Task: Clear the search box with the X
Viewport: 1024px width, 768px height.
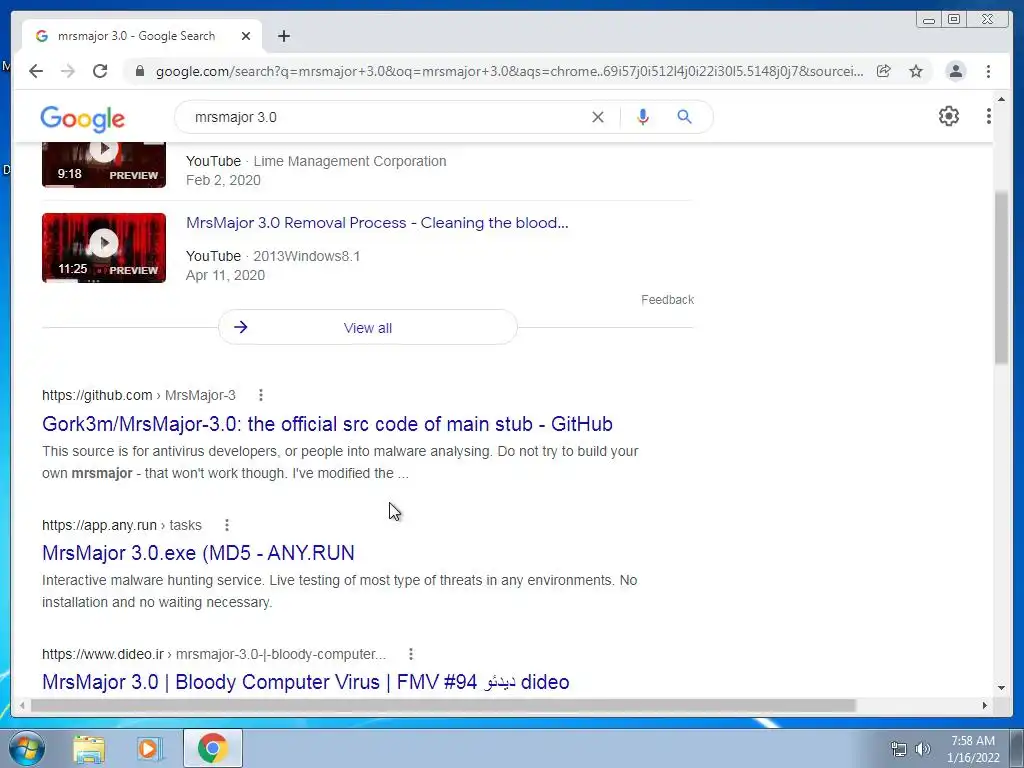Action: point(598,117)
